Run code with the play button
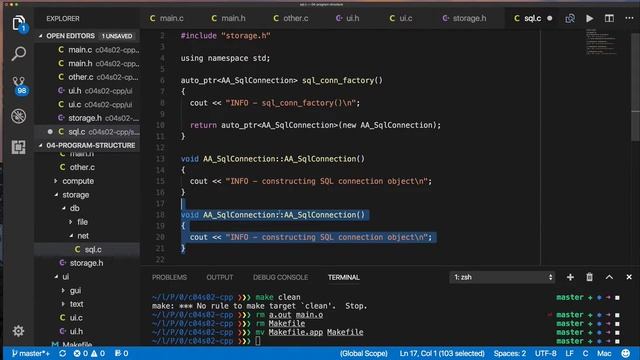 coord(589,18)
